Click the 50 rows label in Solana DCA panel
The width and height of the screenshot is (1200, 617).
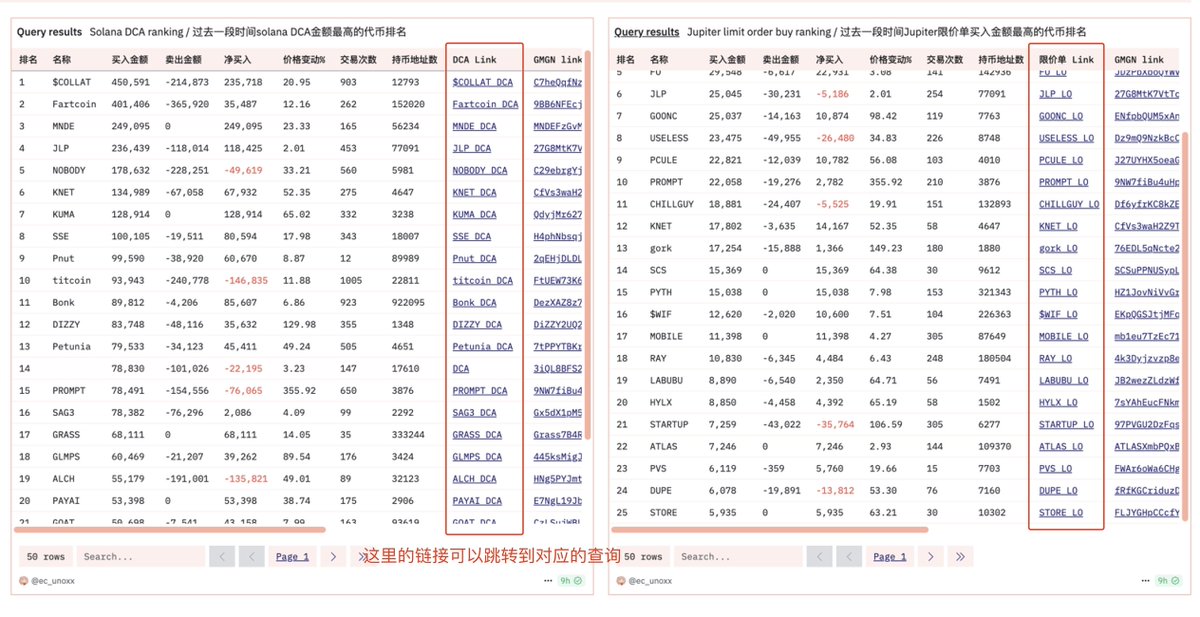pos(45,556)
